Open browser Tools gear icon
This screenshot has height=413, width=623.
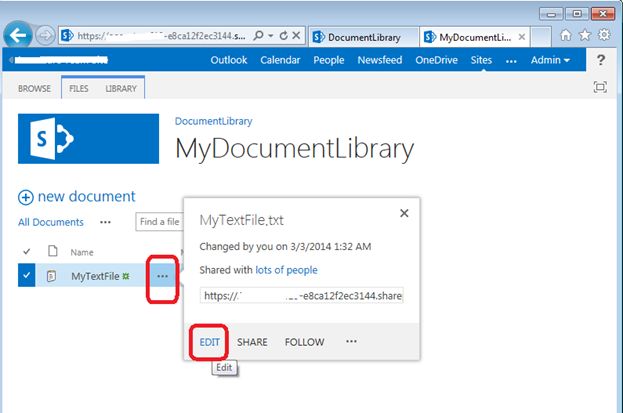tap(604, 35)
